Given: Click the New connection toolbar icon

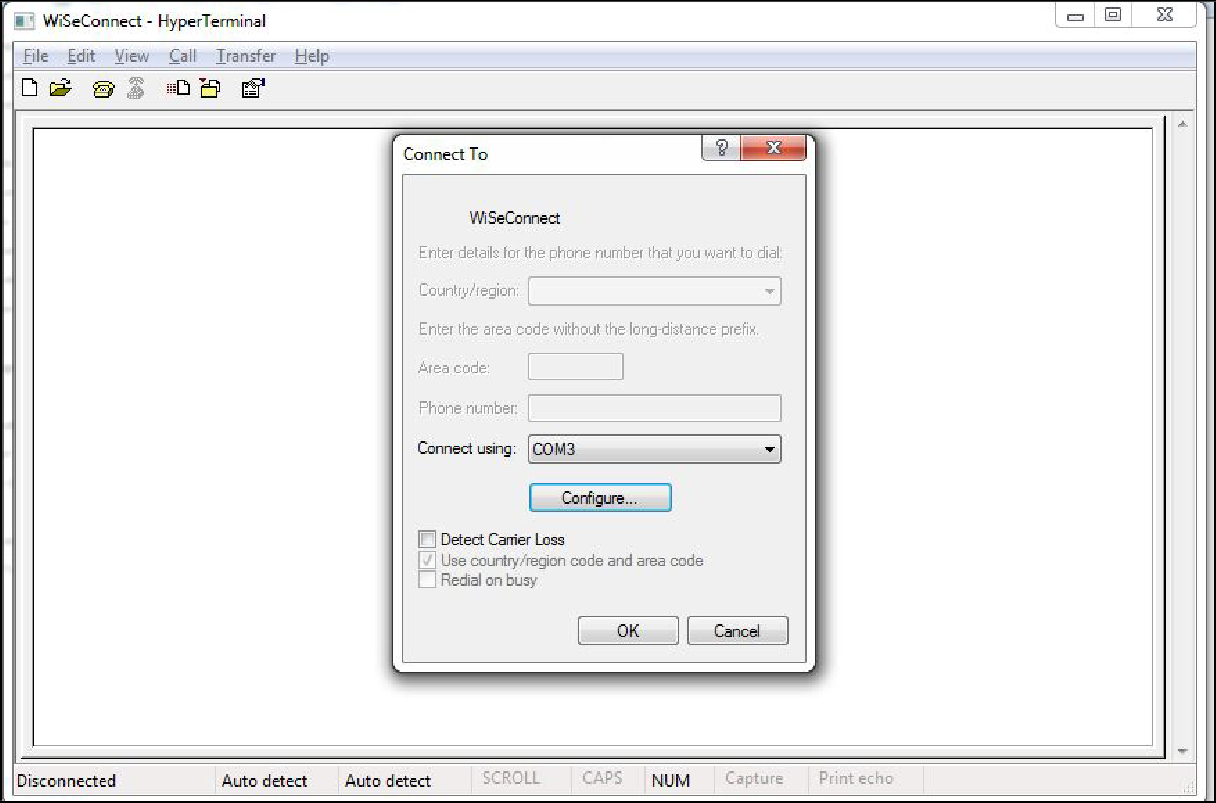Looking at the screenshot, I should click(30, 89).
